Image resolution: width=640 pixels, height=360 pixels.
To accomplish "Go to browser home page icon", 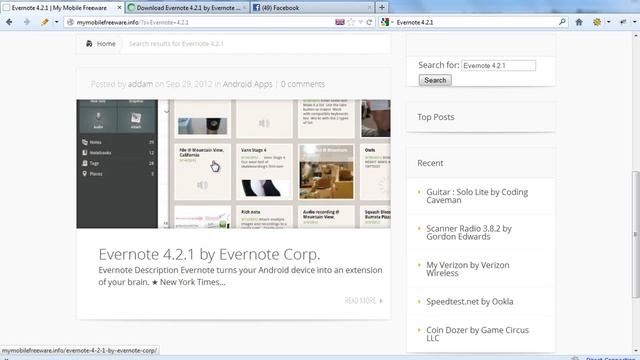I will tap(579, 22).
